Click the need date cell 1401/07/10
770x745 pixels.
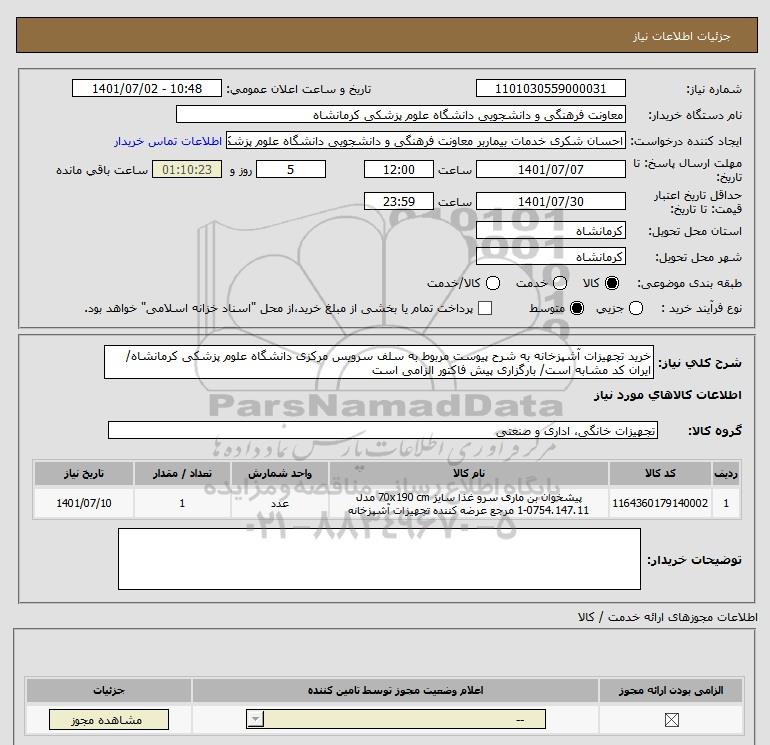pos(83,503)
